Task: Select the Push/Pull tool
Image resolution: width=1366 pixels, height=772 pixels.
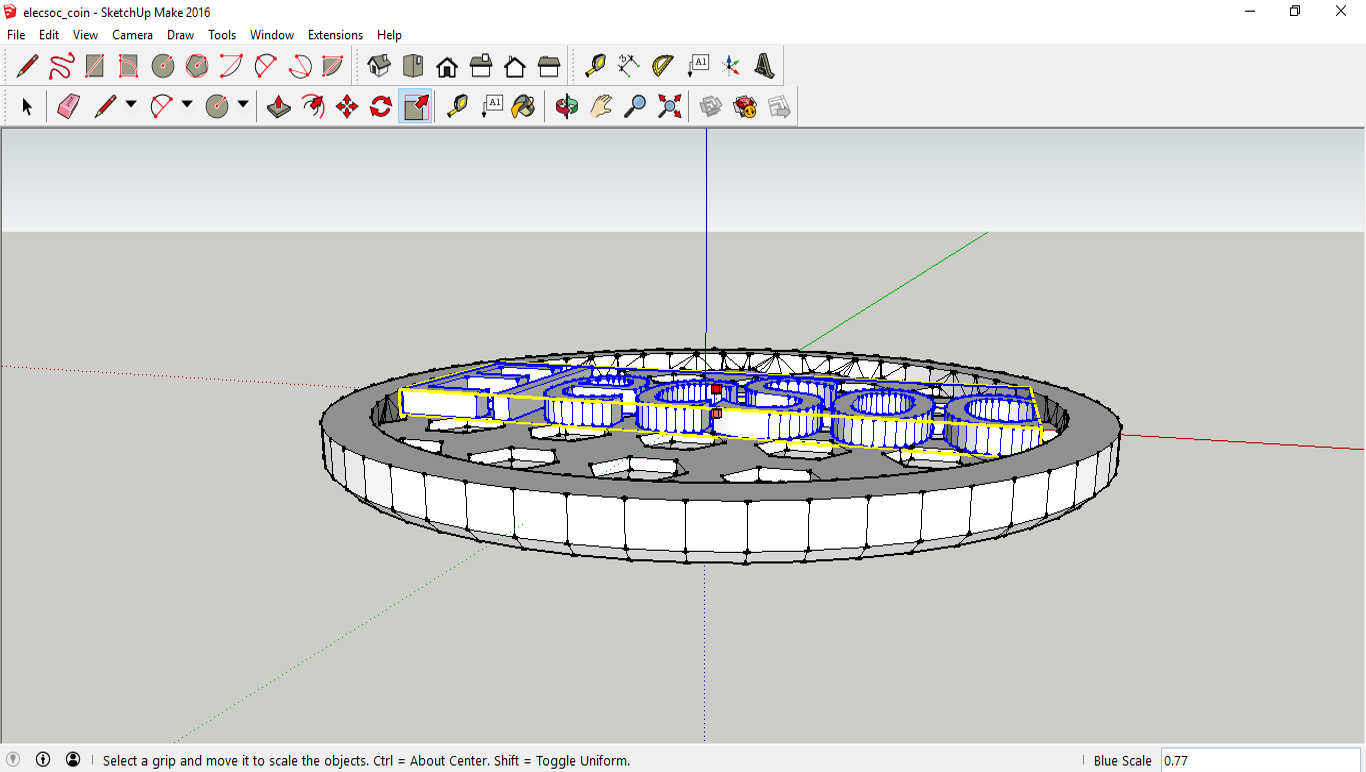Action: click(279, 106)
